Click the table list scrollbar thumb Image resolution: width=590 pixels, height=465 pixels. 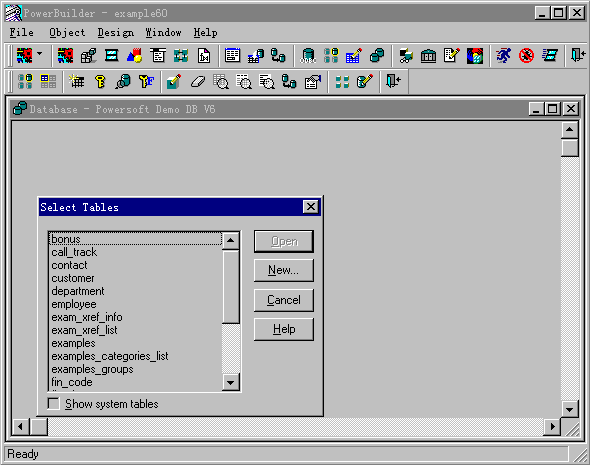[x=230, y=287]
